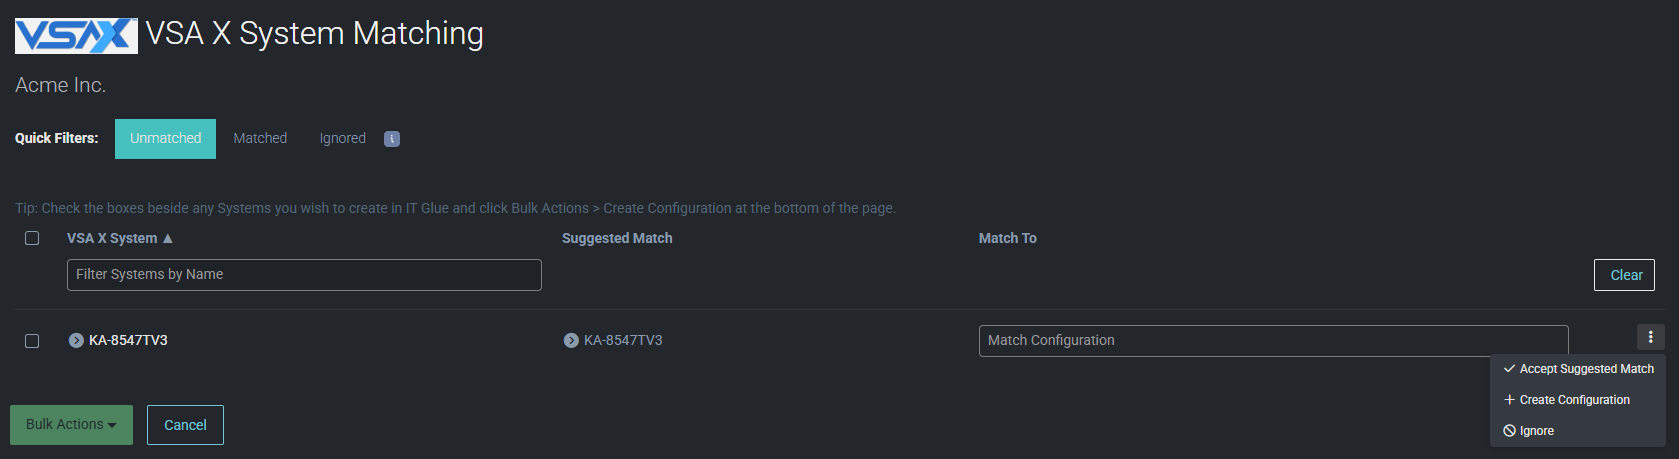Viewport: 1679px width, 459px height.
Task: Click the Ignore circle-slash icon
Action: (x=1509, y=431)
